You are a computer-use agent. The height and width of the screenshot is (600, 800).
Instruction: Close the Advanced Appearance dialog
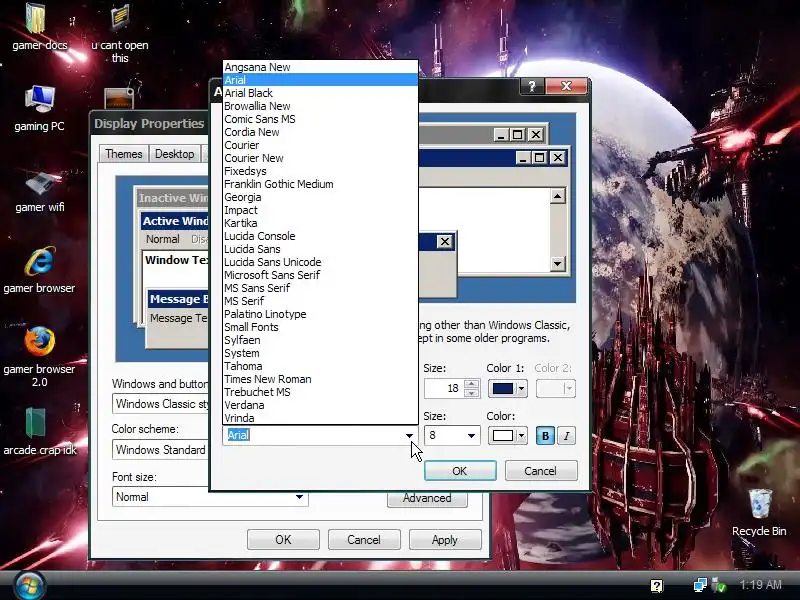[566, 86]
